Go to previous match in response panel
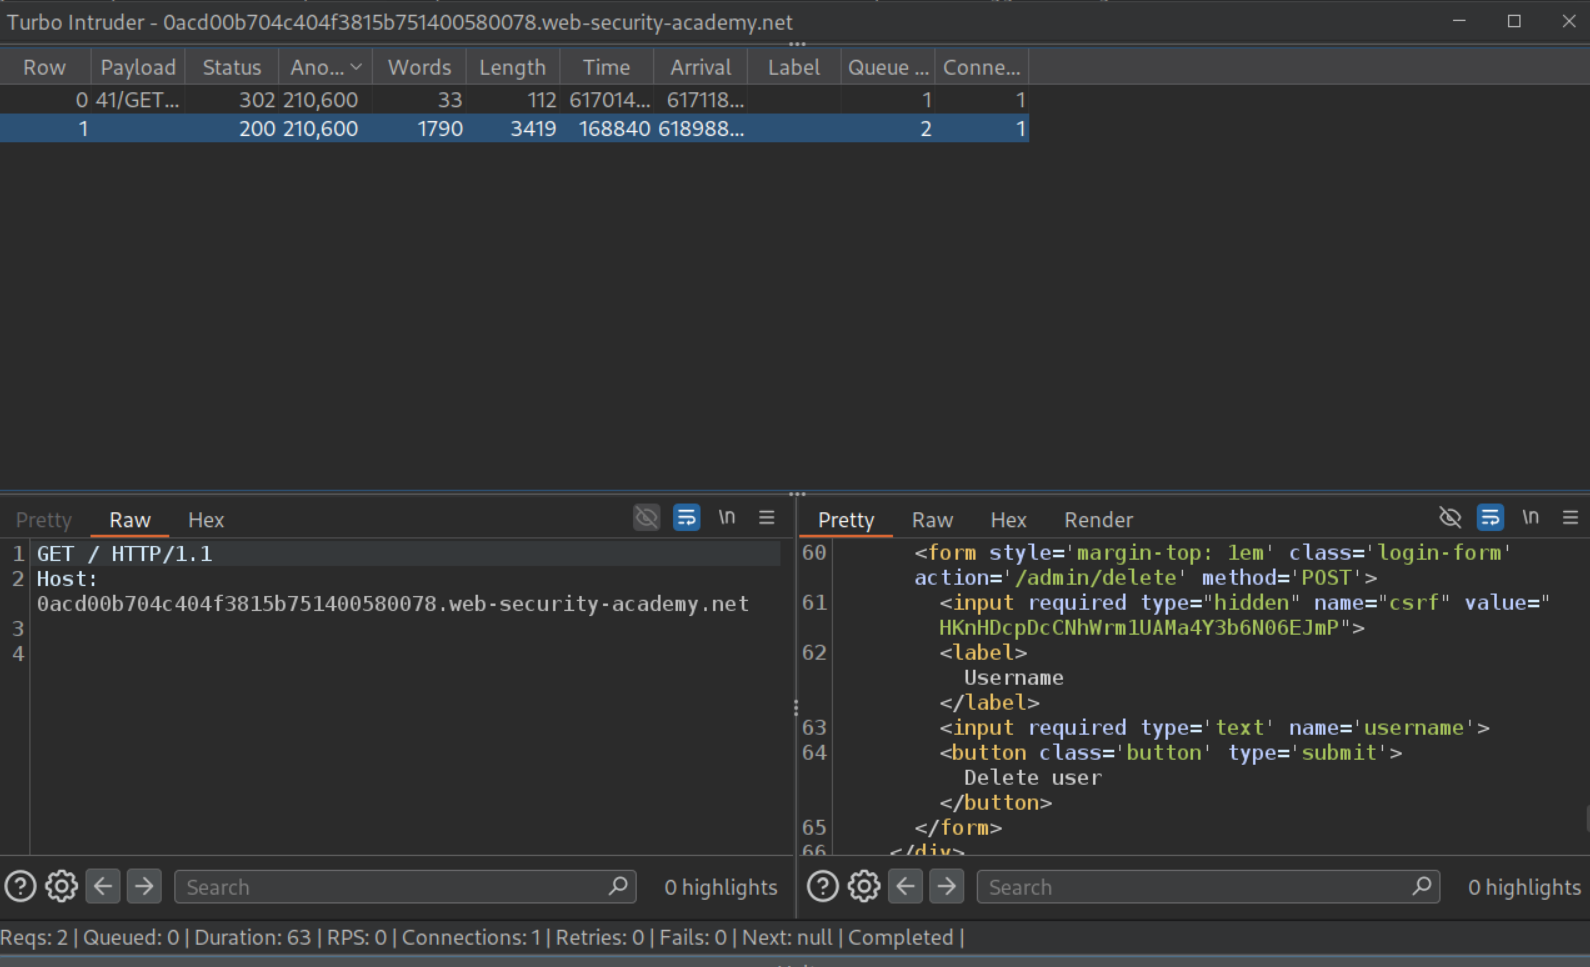This screenshot has height=967, width=1590. 905,886
